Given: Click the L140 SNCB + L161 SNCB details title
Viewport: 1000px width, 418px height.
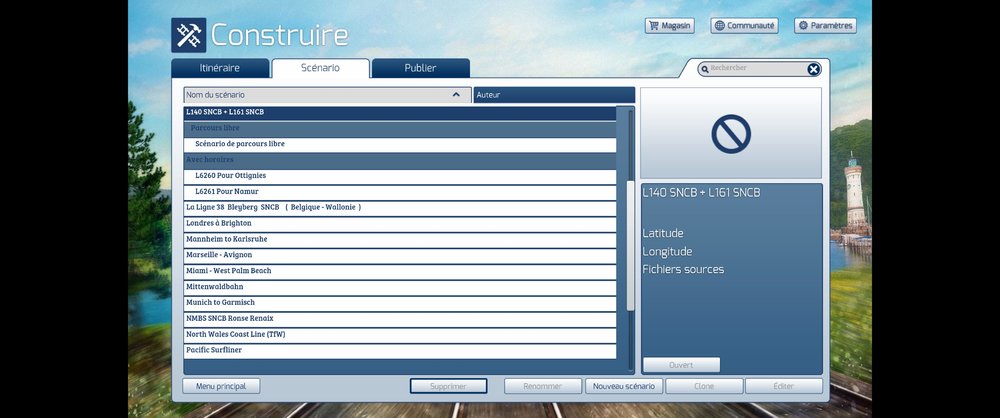Looking at the screenshot, I should 702,193.
